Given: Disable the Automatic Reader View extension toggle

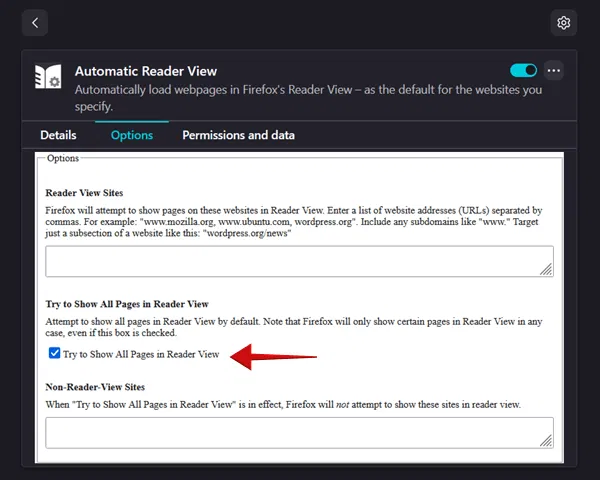Looking at the screenshot, I should click(x=523, y=71).
